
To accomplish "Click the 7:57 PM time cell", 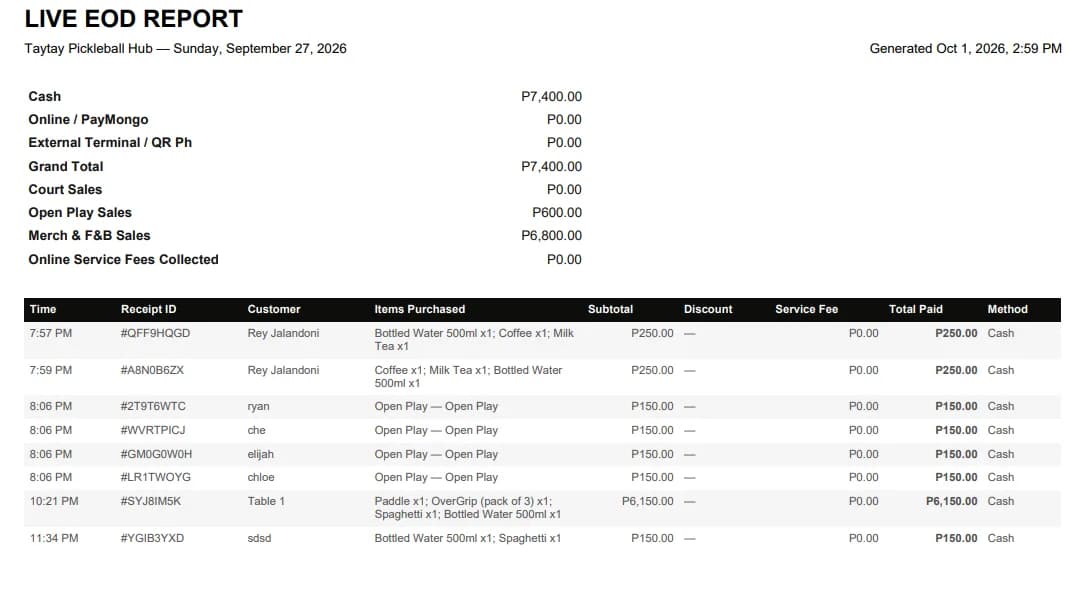I will coord(51,333).
